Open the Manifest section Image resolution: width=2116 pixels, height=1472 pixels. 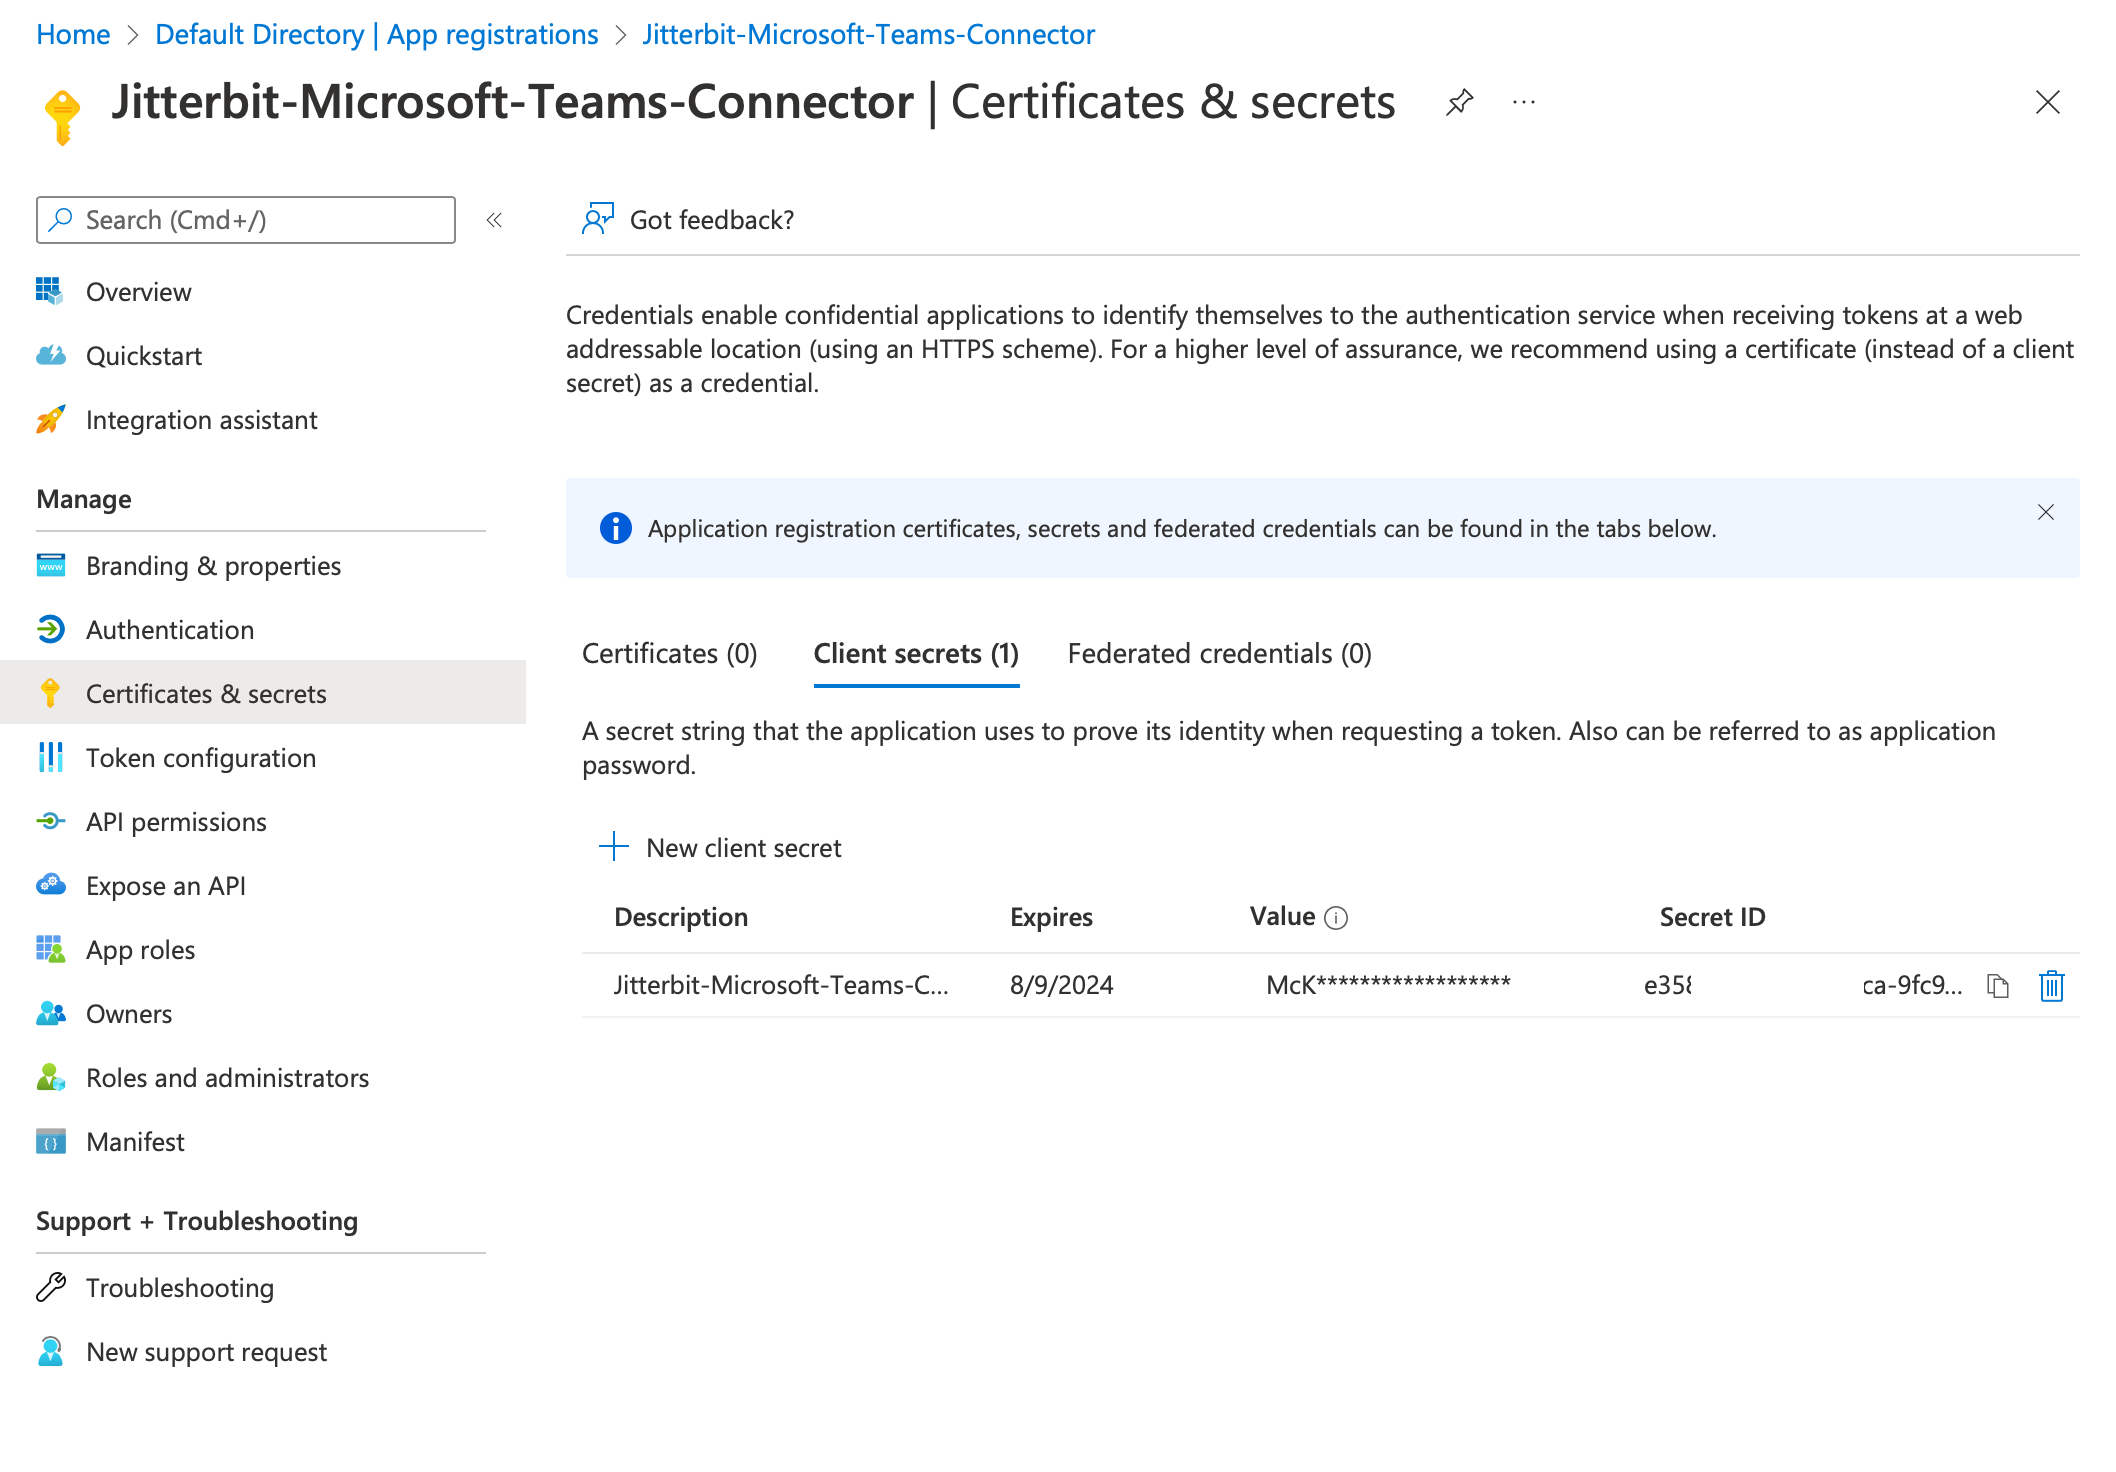pos(137,1142)
